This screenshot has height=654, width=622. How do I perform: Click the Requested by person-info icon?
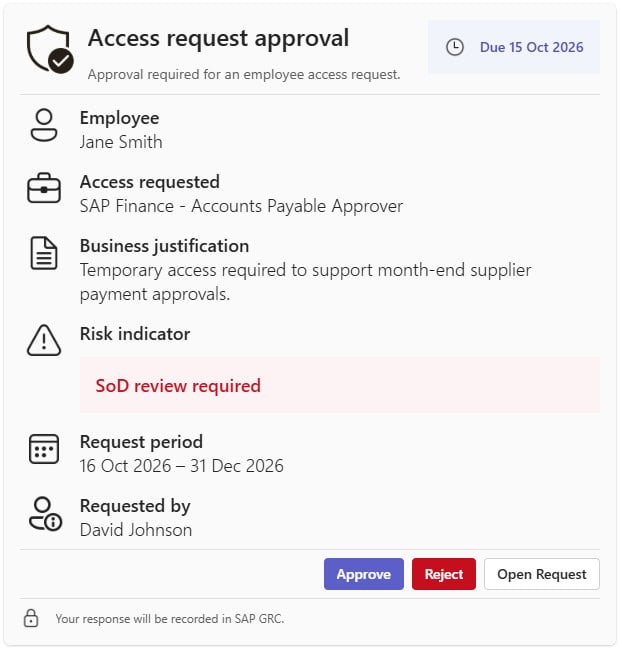point(45,514)
